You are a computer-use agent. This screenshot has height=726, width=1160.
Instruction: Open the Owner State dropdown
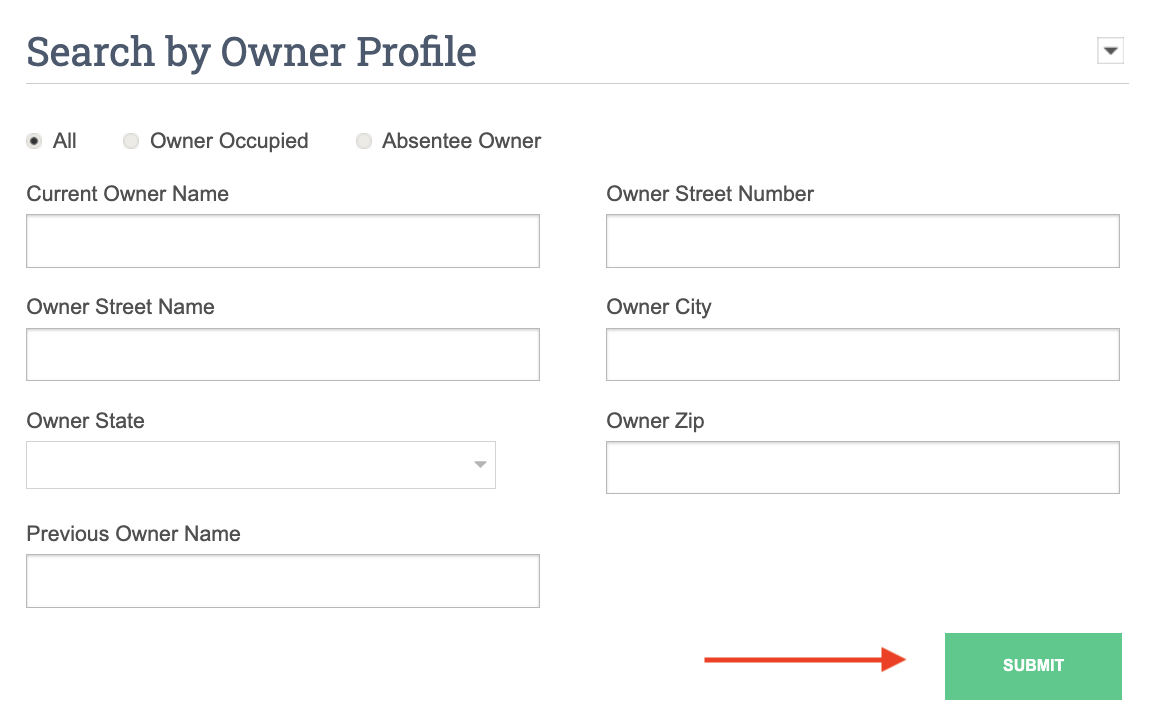(261, 465)
